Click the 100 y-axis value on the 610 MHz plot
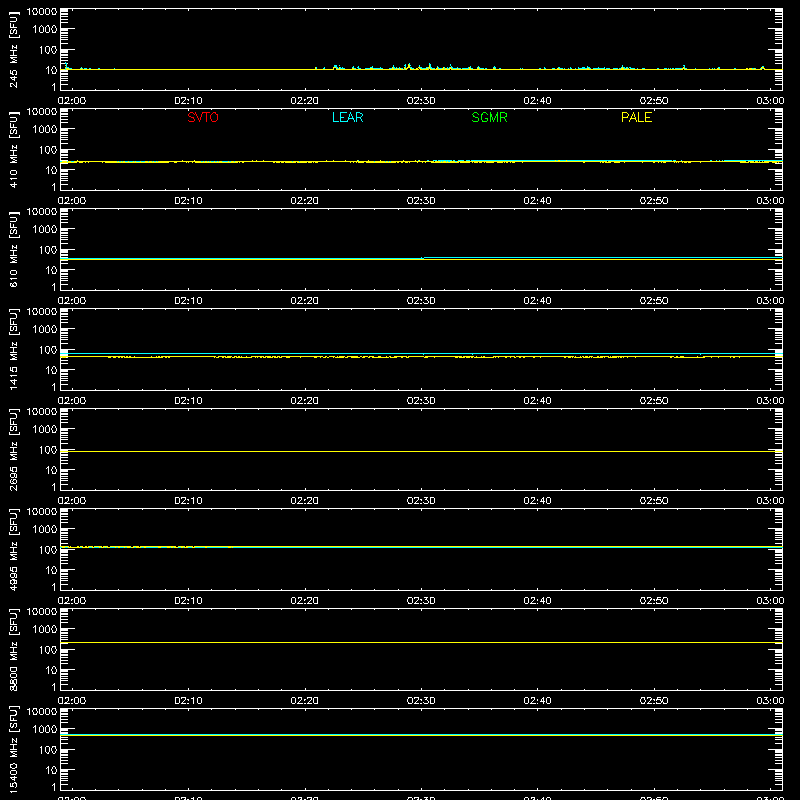Screen dimensions: 800x800 (48, 250)
